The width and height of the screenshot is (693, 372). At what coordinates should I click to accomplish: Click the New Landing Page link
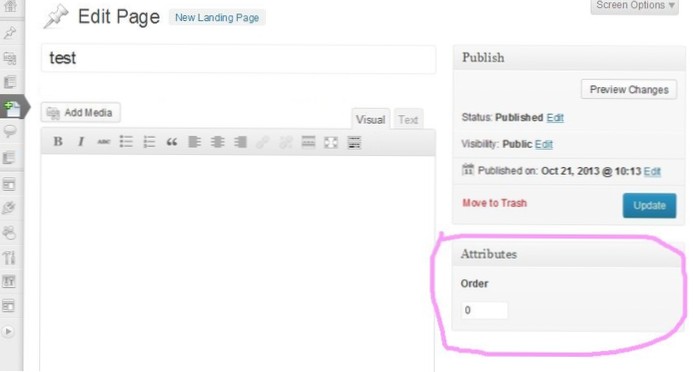coord(217,18)
